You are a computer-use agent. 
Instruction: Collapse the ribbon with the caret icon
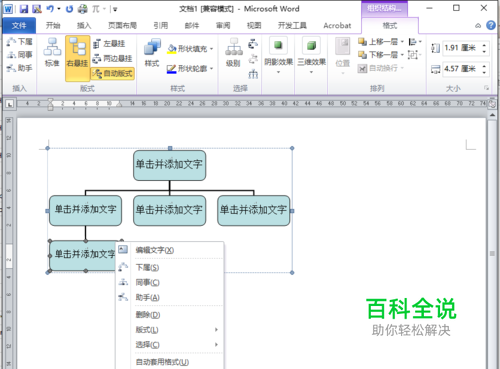coord(478,26)
